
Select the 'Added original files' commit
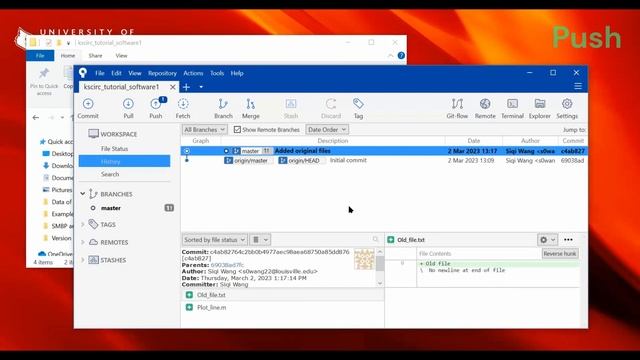384,151
